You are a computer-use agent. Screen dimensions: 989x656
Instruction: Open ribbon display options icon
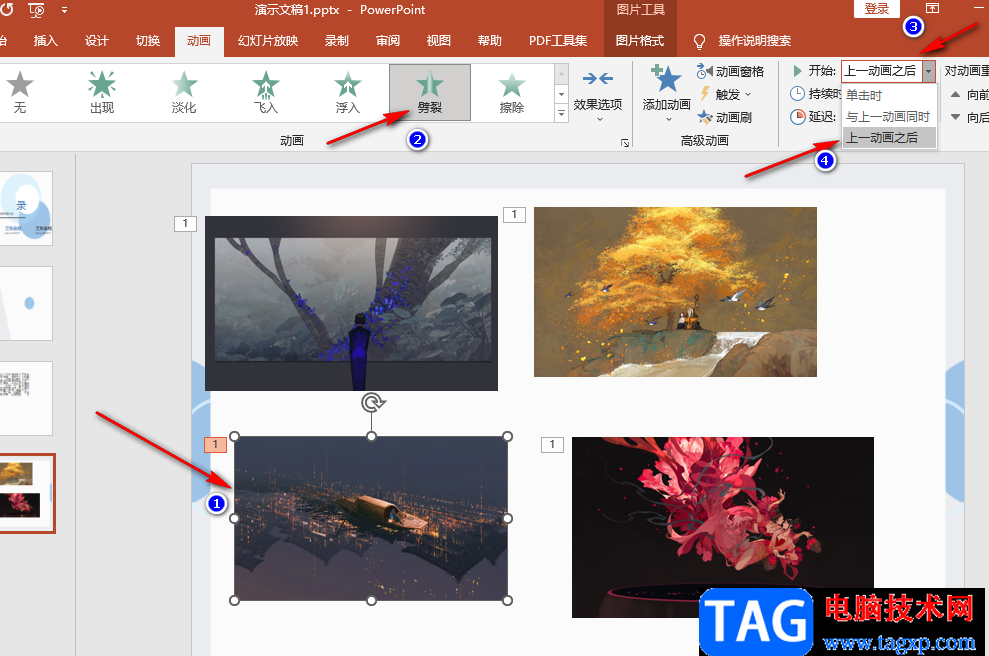coord(932,8)
